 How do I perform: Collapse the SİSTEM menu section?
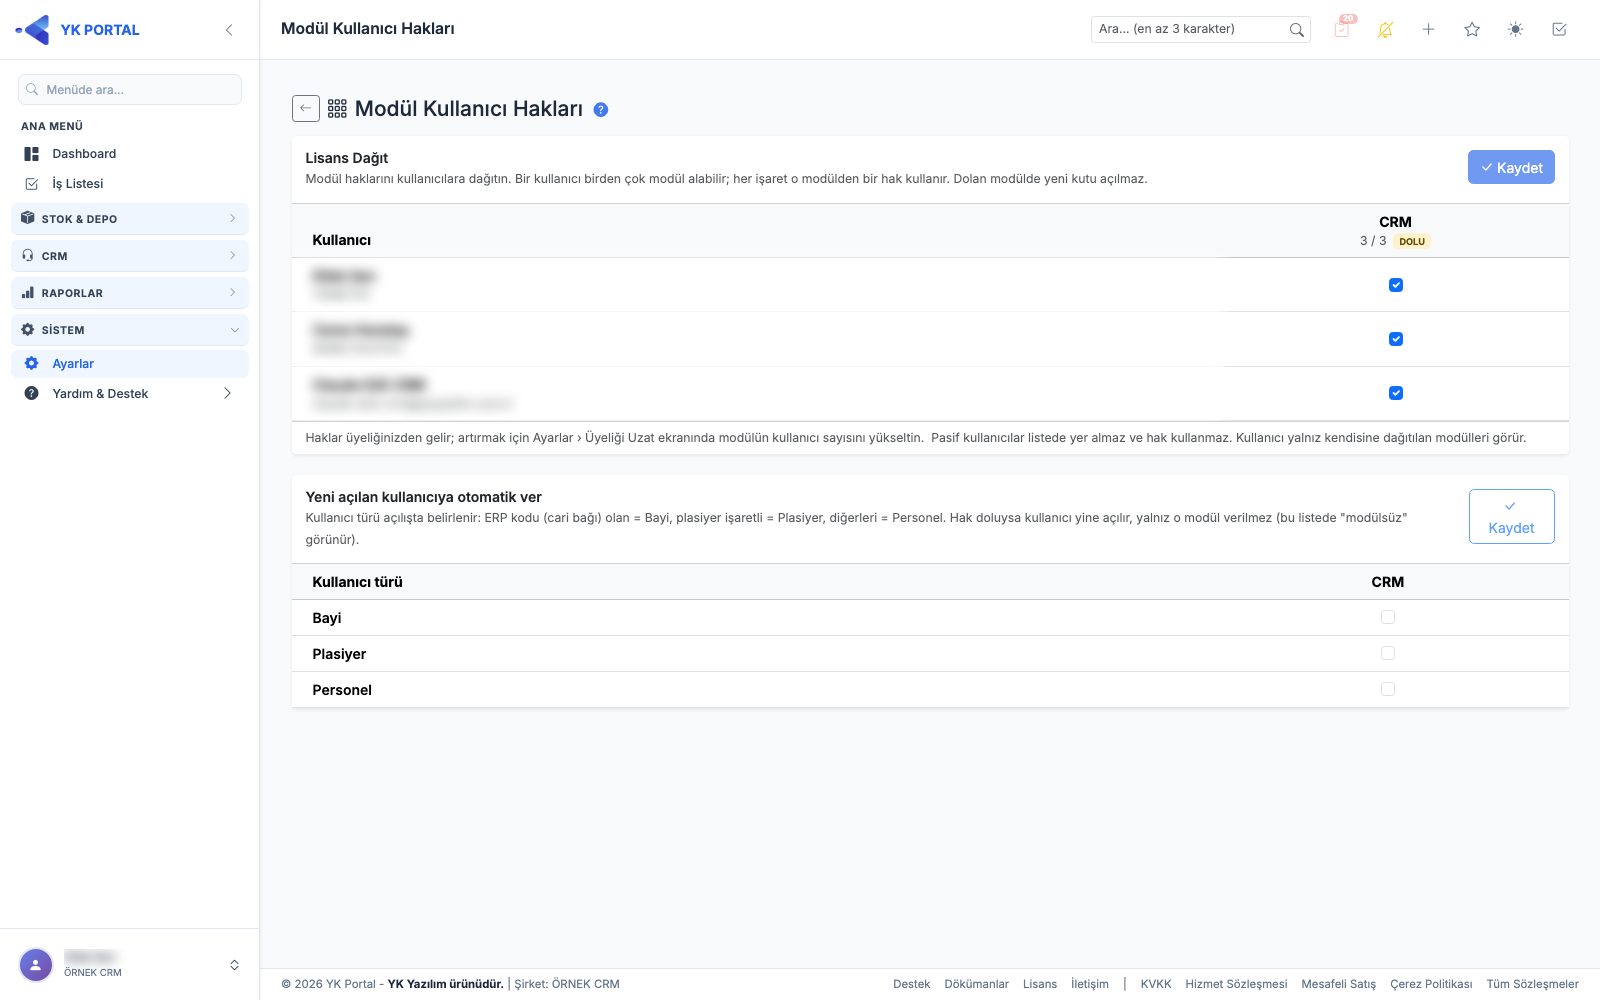coord(130,330)
